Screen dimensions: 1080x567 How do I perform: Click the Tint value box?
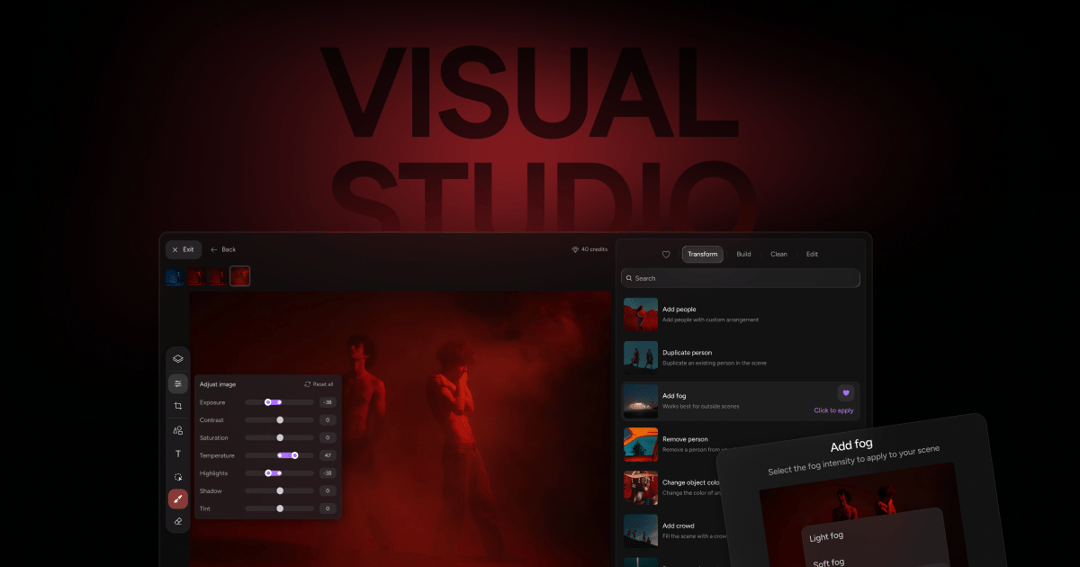click(328, 508)
